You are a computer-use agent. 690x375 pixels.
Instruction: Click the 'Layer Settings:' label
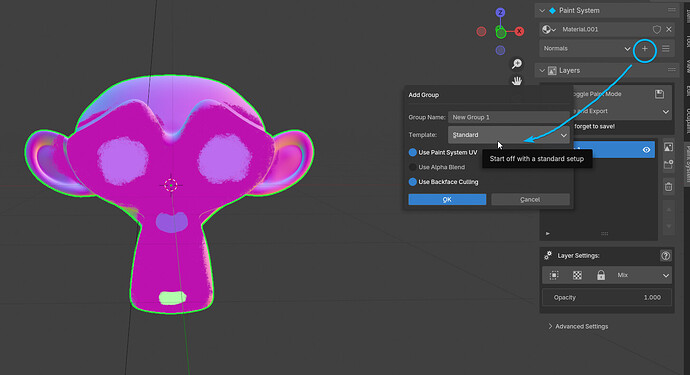(x=578, y=256)
